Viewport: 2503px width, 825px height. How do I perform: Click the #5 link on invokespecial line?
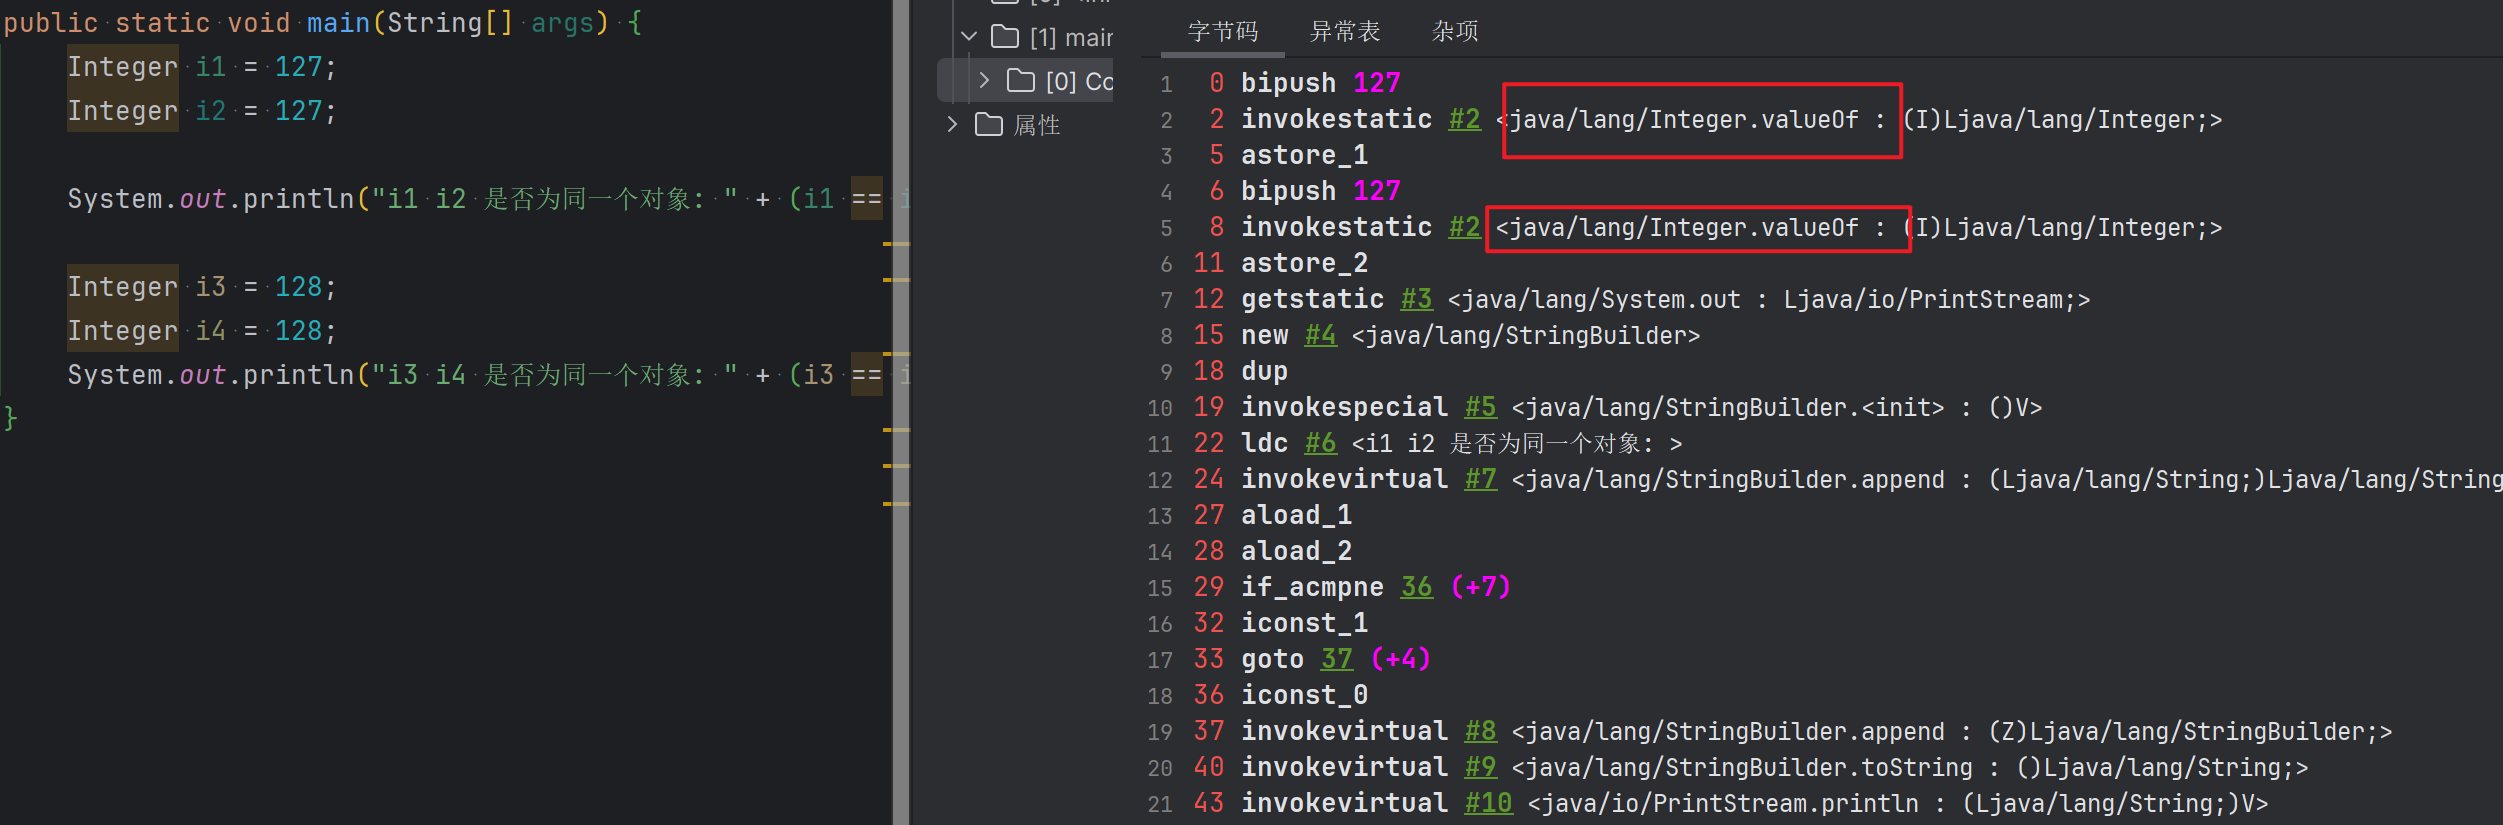tap(1479, 407)
